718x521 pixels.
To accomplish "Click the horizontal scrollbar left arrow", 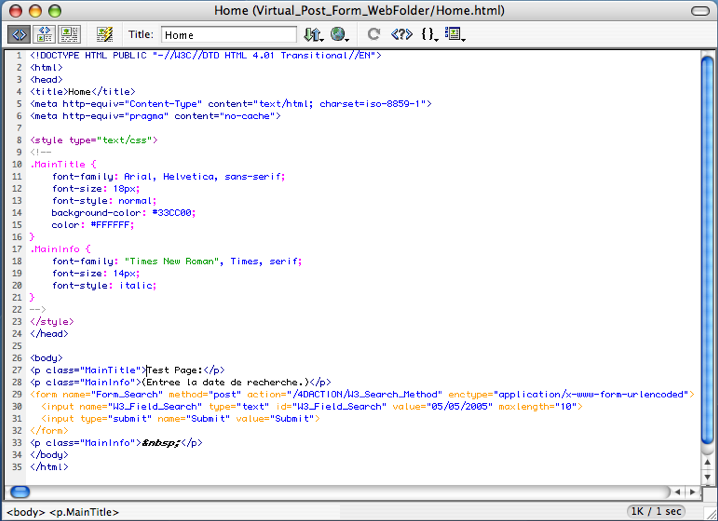I will coord(677,492).
